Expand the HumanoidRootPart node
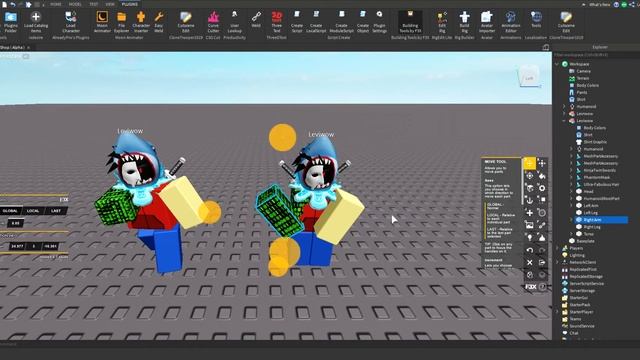This screenshot has width=640, height=360. click(571, 198)
